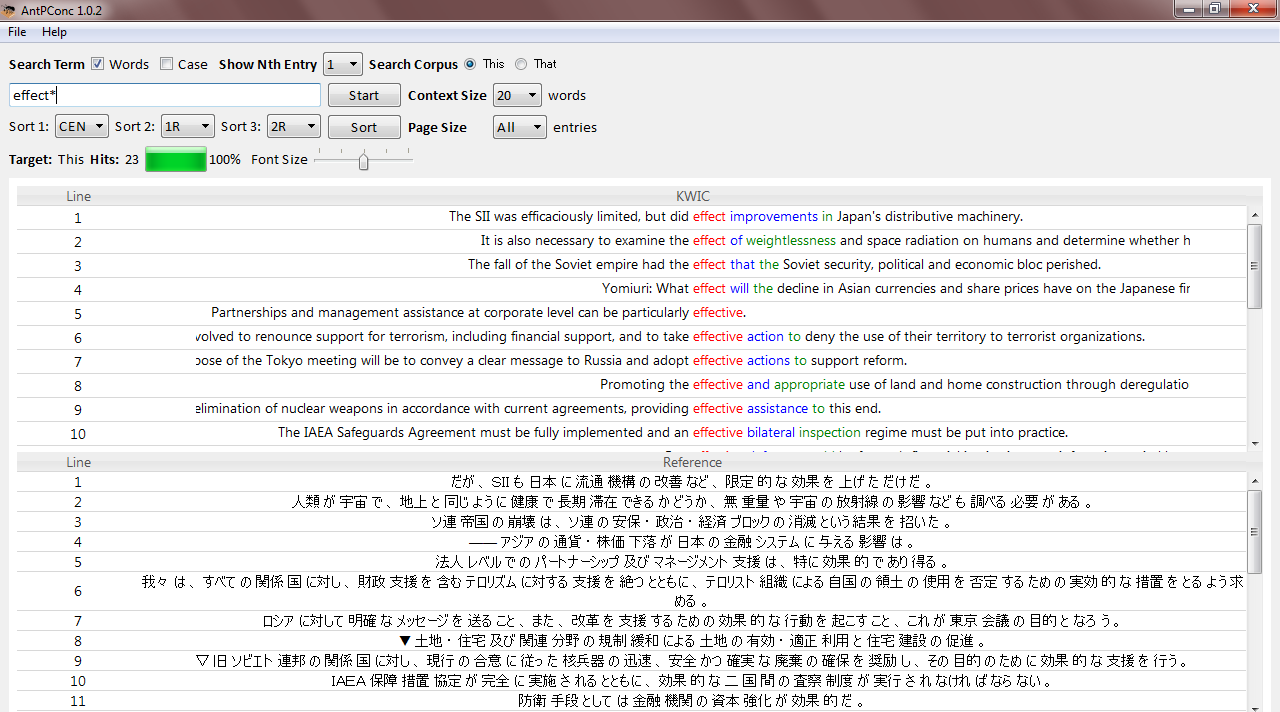Open the Help menu
1280x712 pixels.
(54, 32)
